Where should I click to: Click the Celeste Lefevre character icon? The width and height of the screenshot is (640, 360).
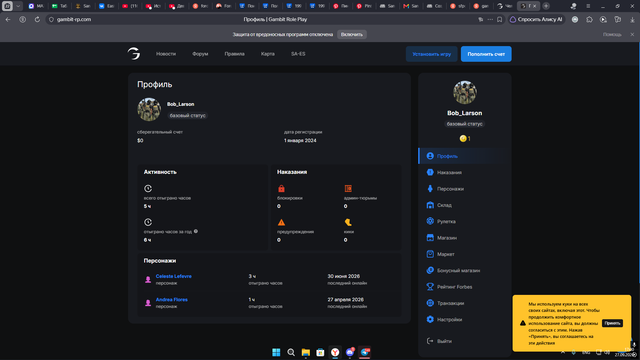click(x=148, y=280)
